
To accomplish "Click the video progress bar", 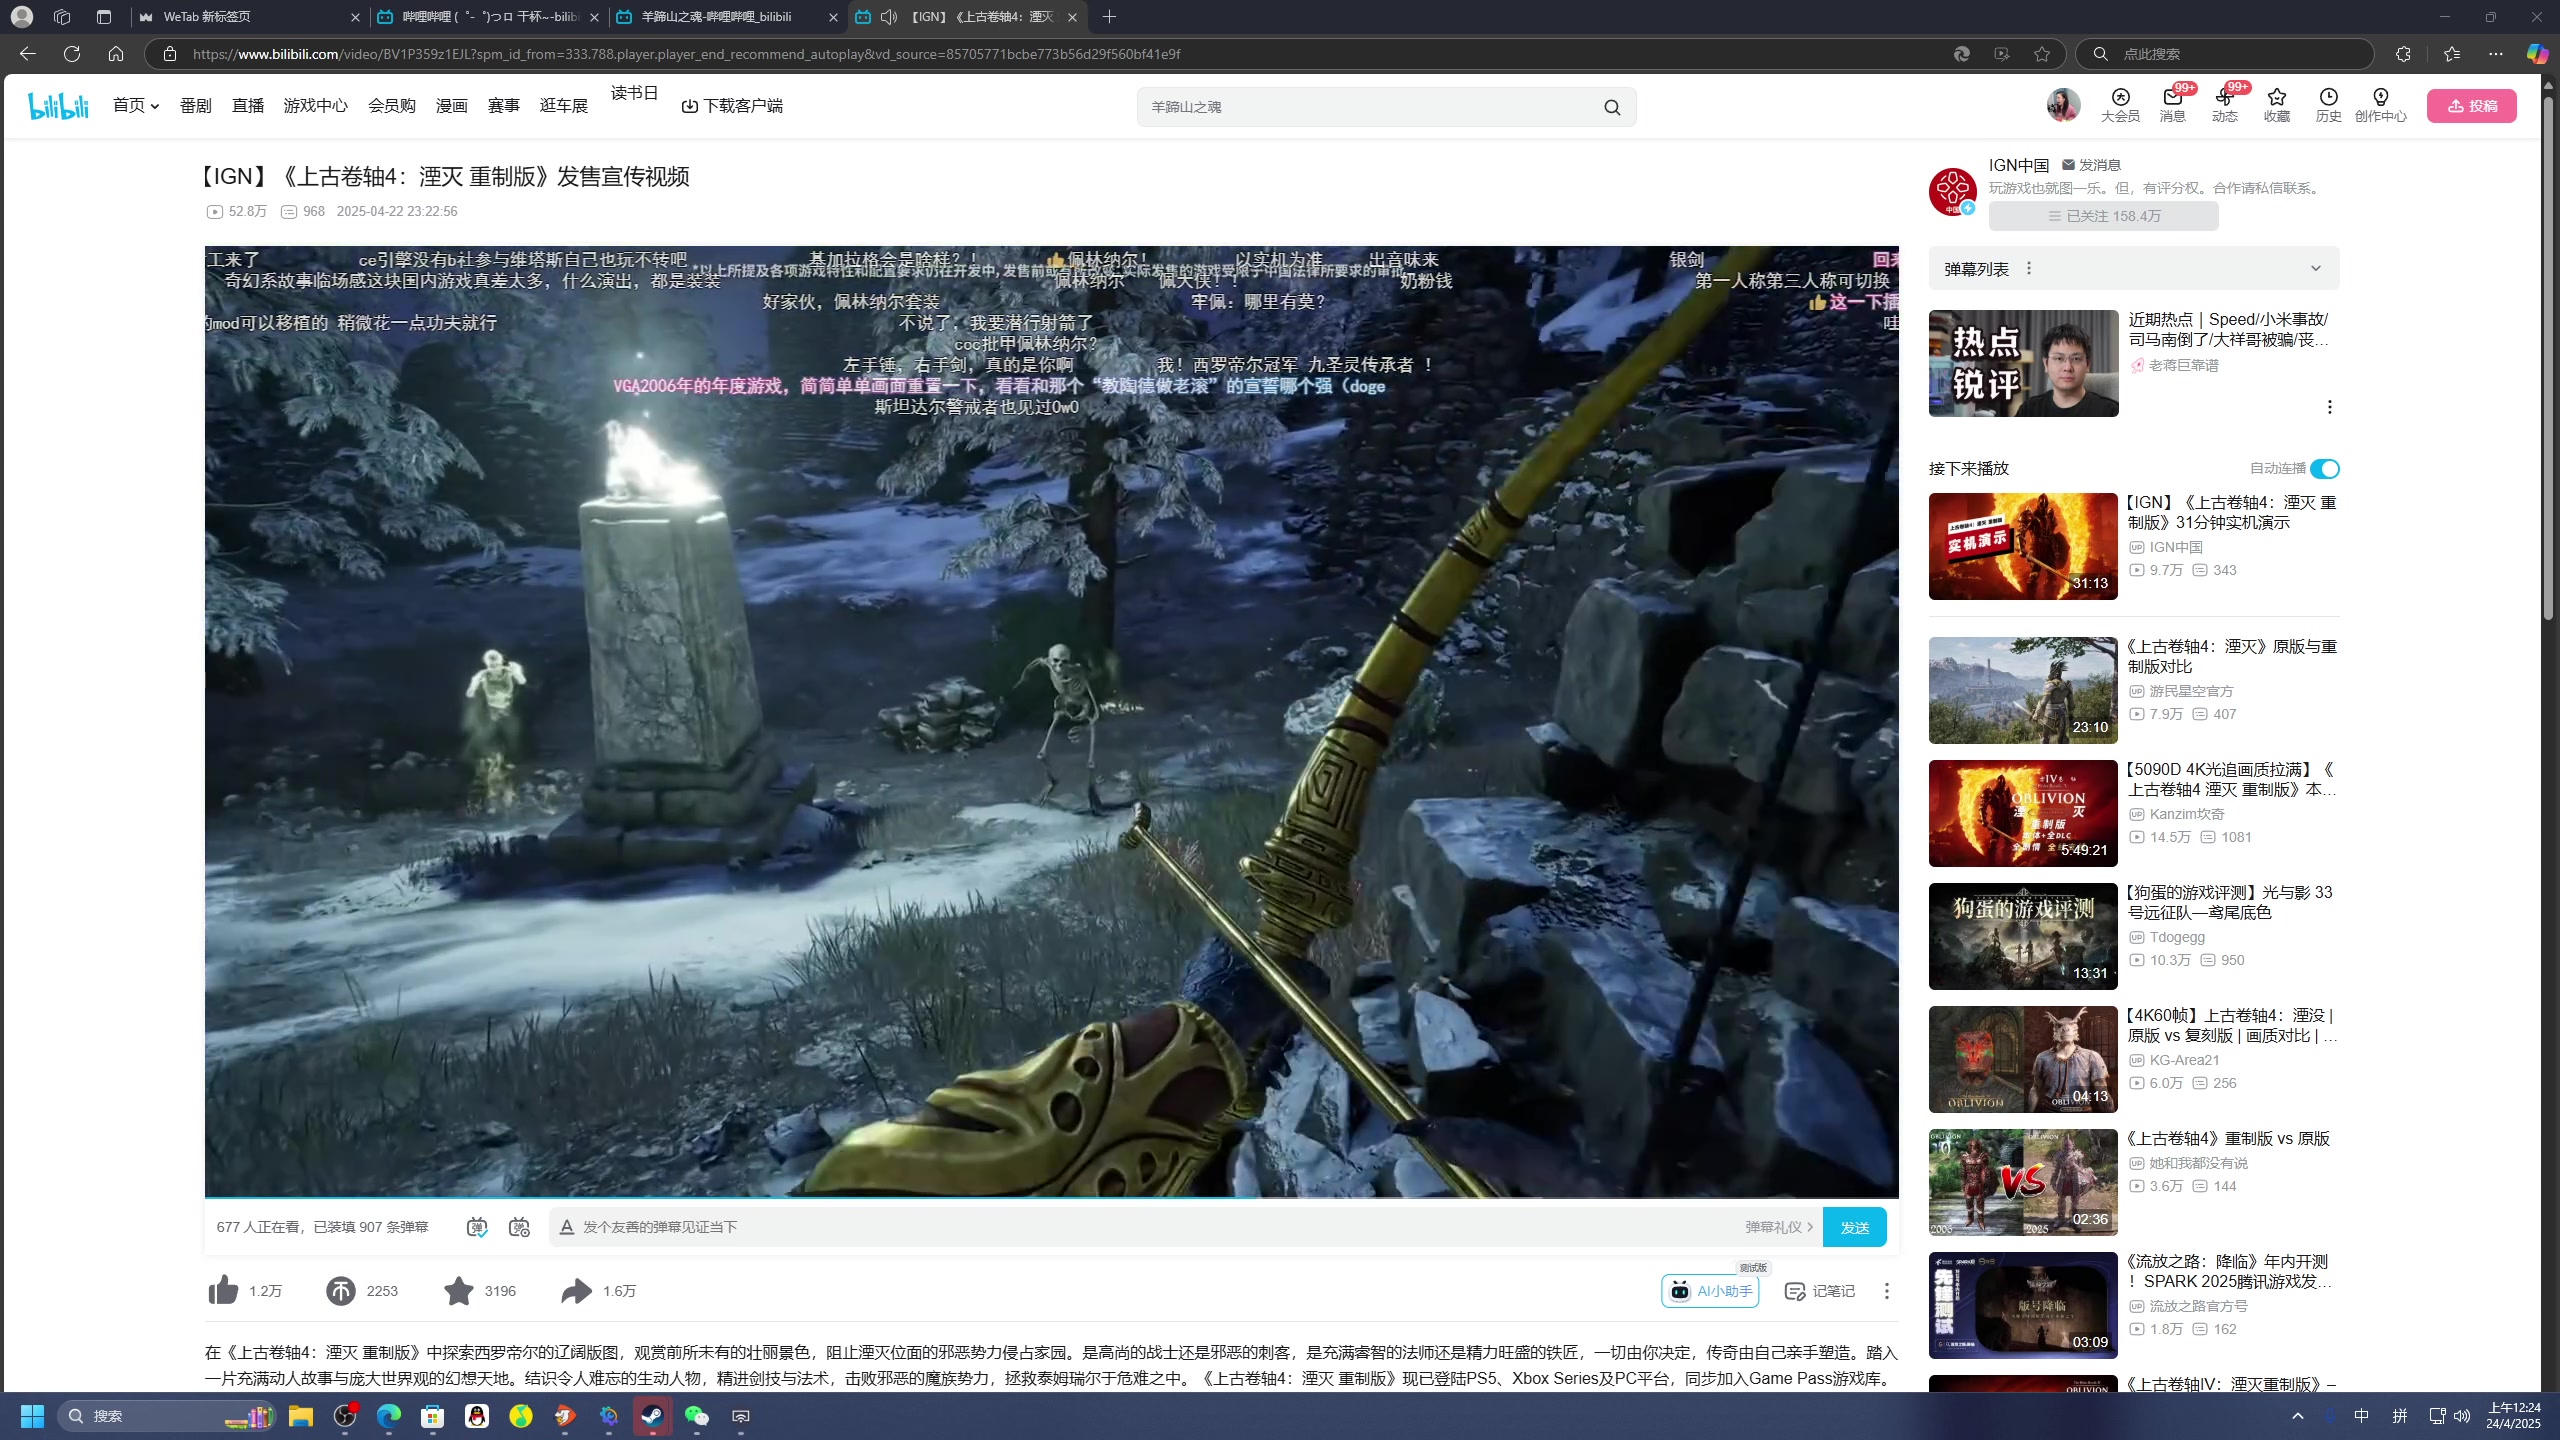I will coord(1051,1197).
